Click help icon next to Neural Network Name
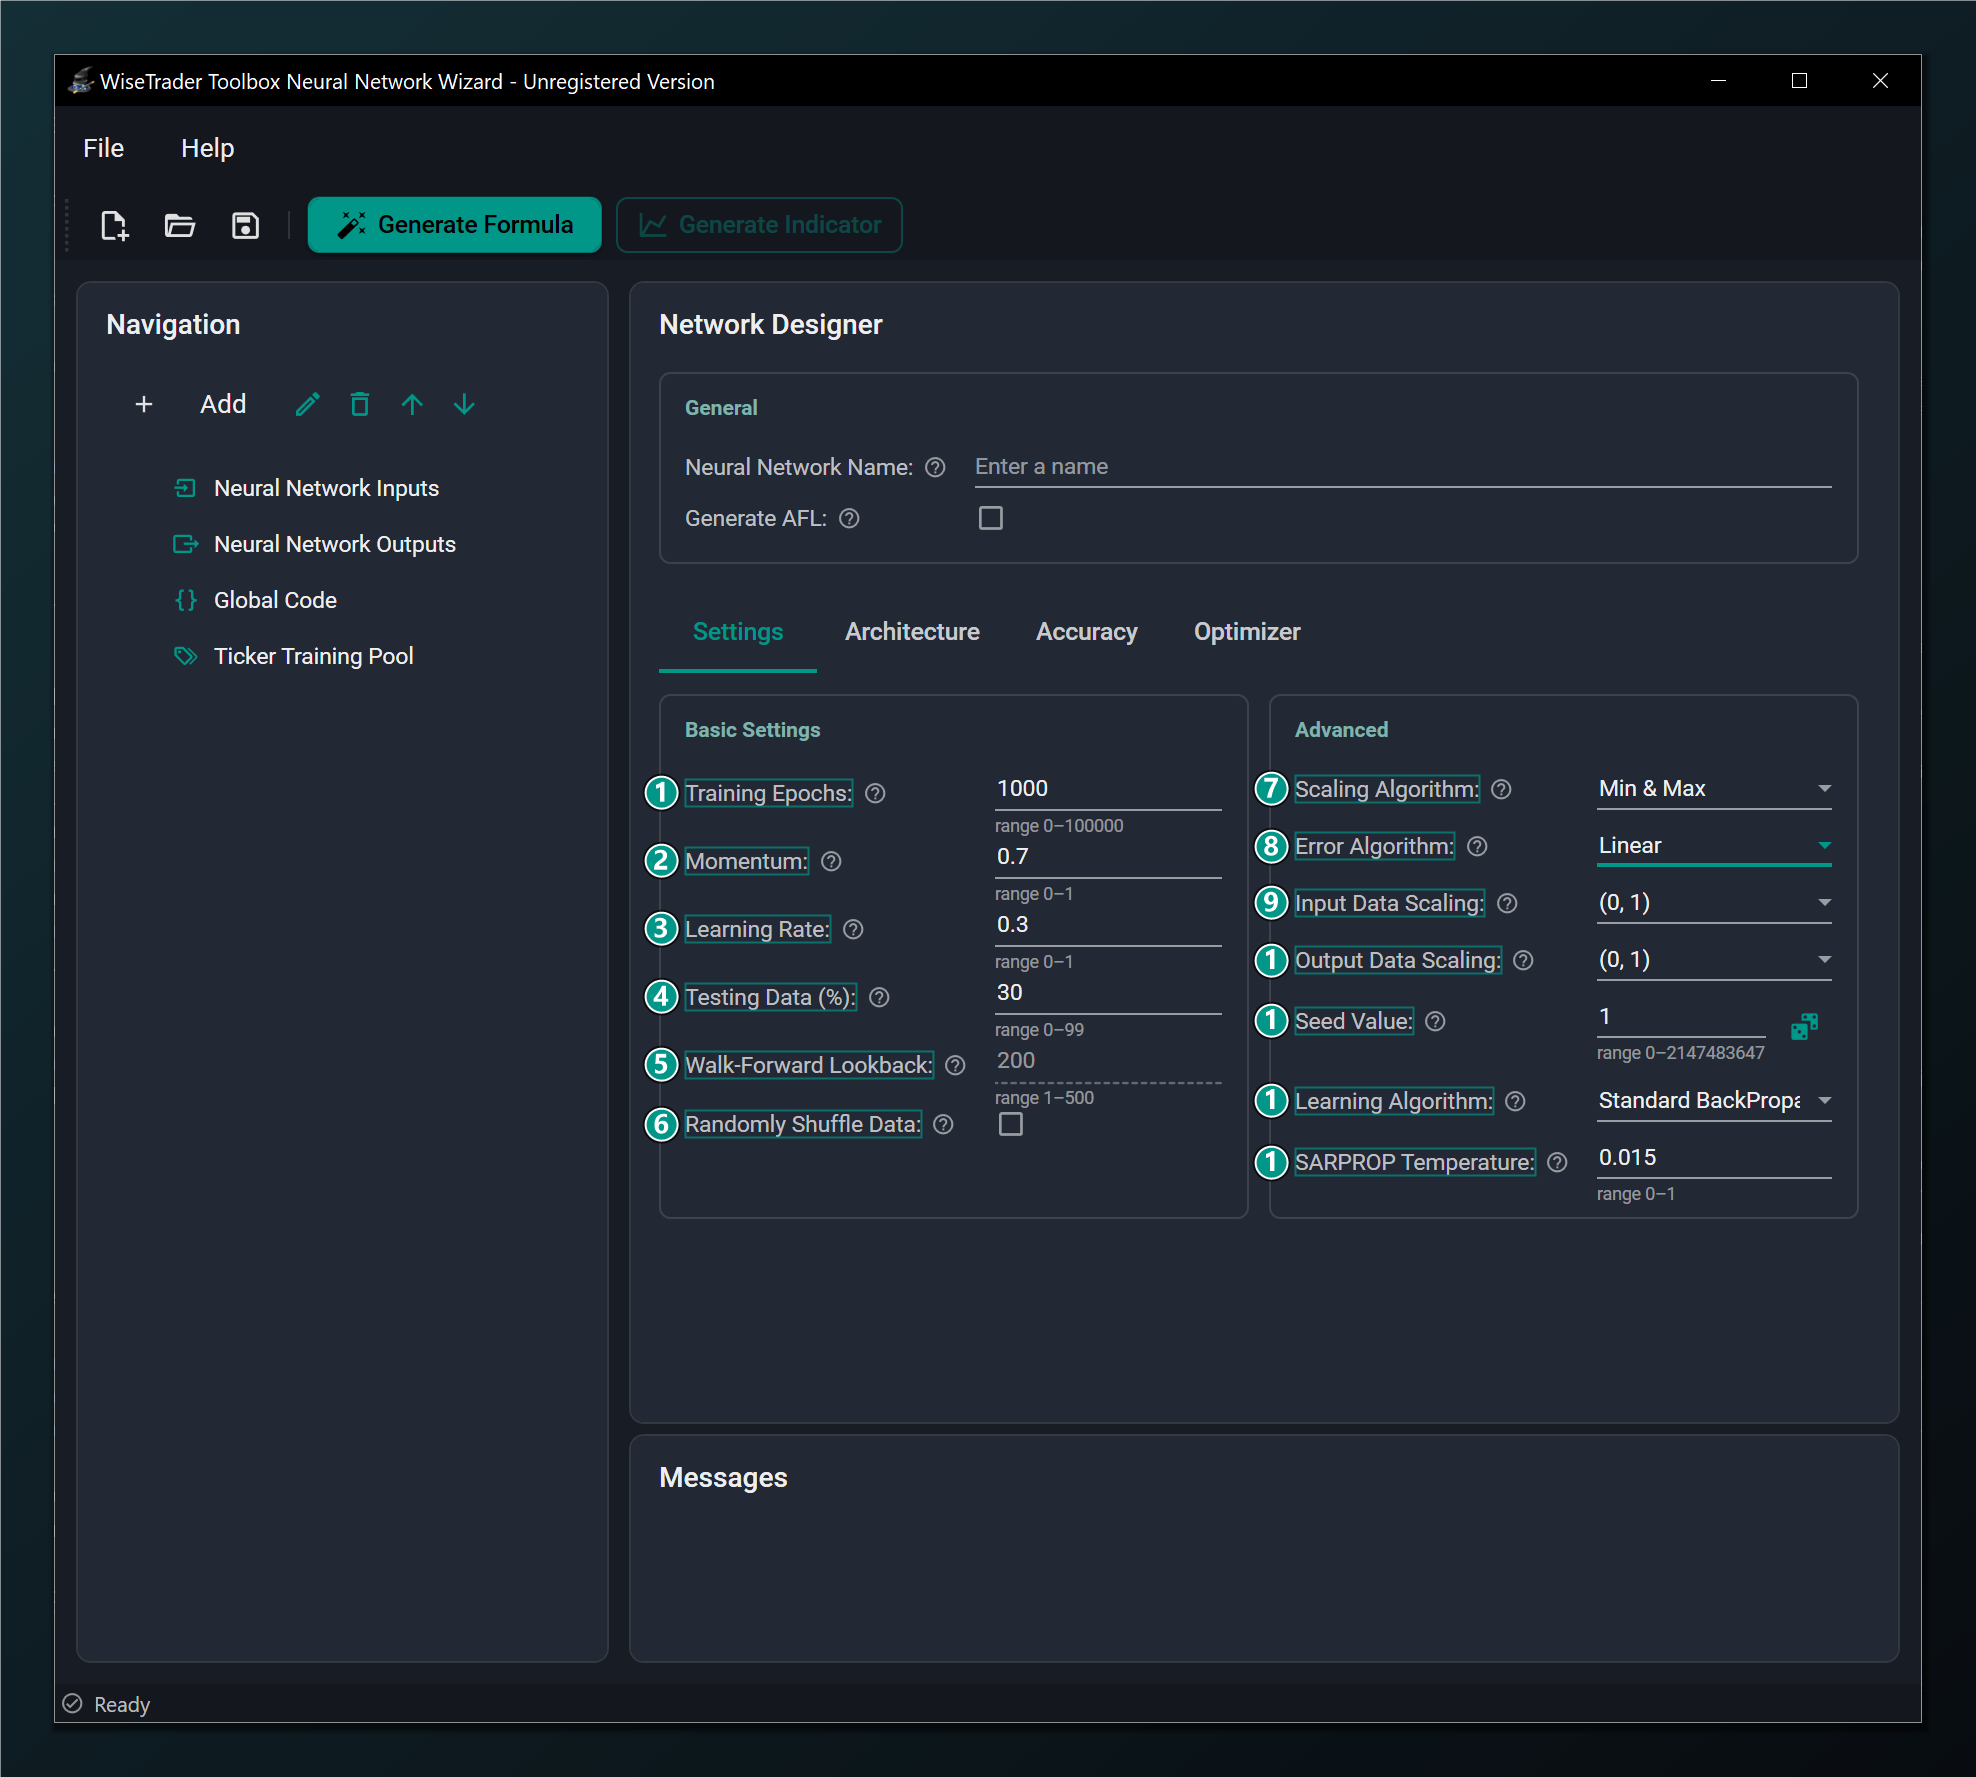1976x1777 pixels. coord(935,467)
